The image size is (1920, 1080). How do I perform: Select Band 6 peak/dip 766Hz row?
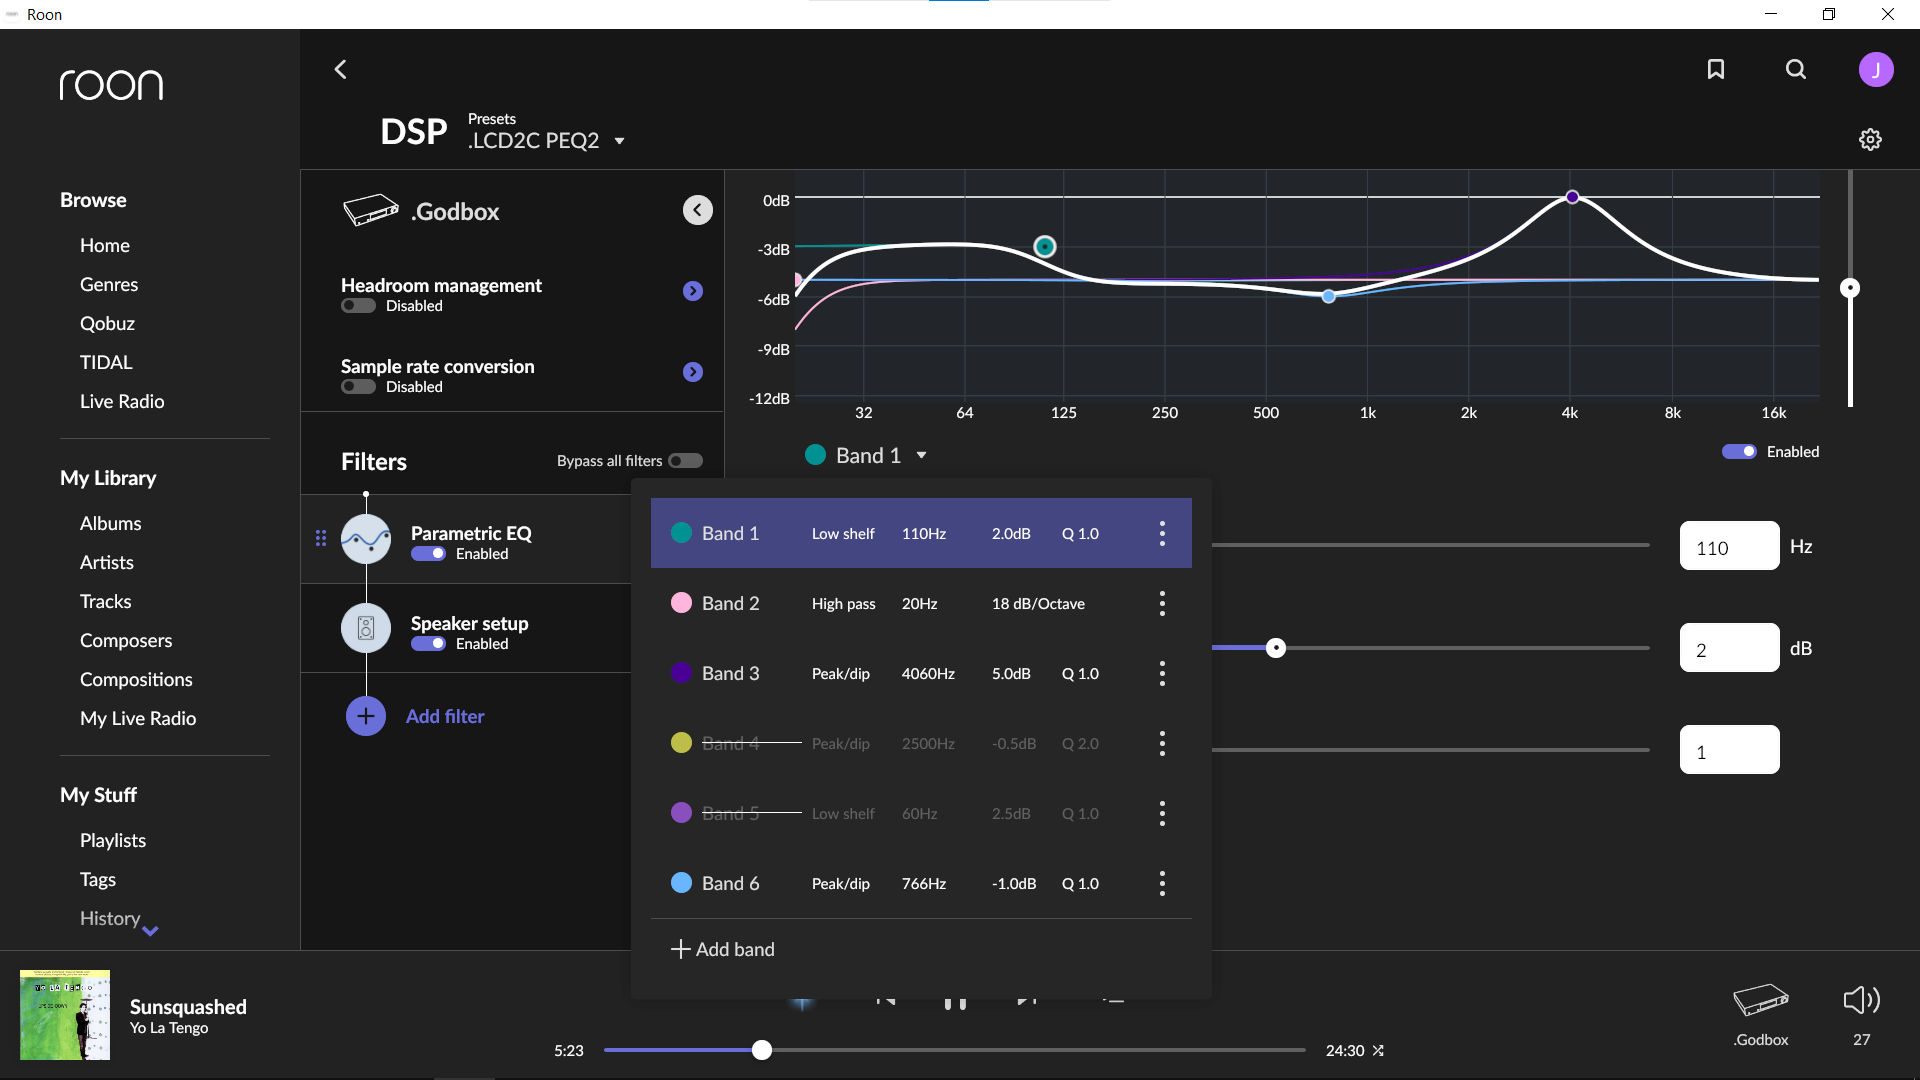tap(921, 883)
